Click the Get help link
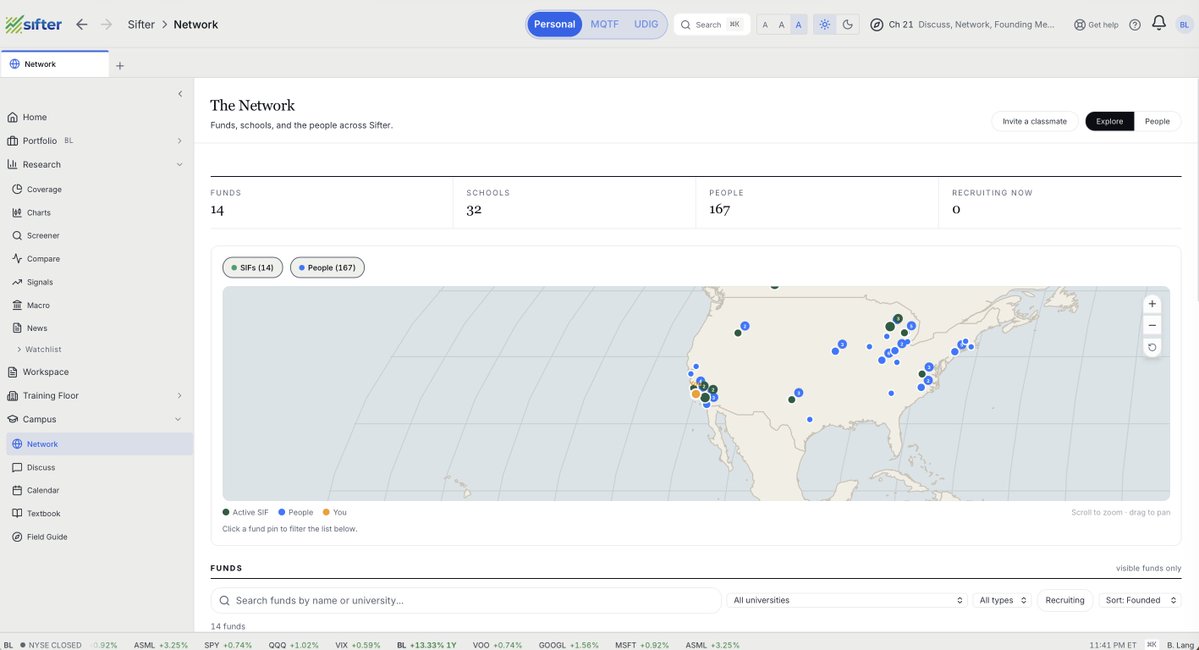Image resolution: width=1199 pixels, height=650 pixels. coord(1096,24)
